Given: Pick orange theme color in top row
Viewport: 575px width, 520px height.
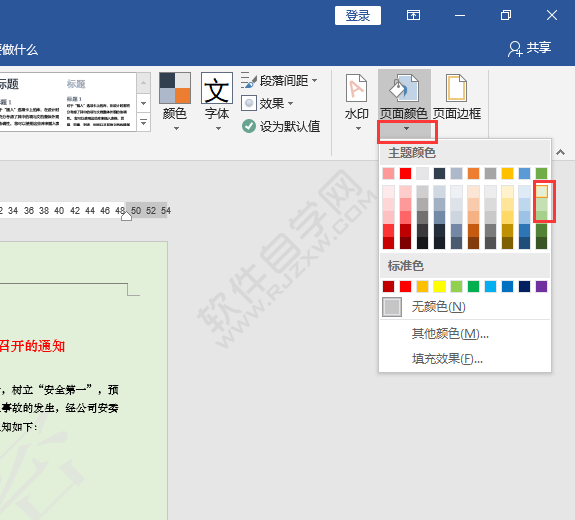Looking at the screenshot, I should click(x=473, y=173).
